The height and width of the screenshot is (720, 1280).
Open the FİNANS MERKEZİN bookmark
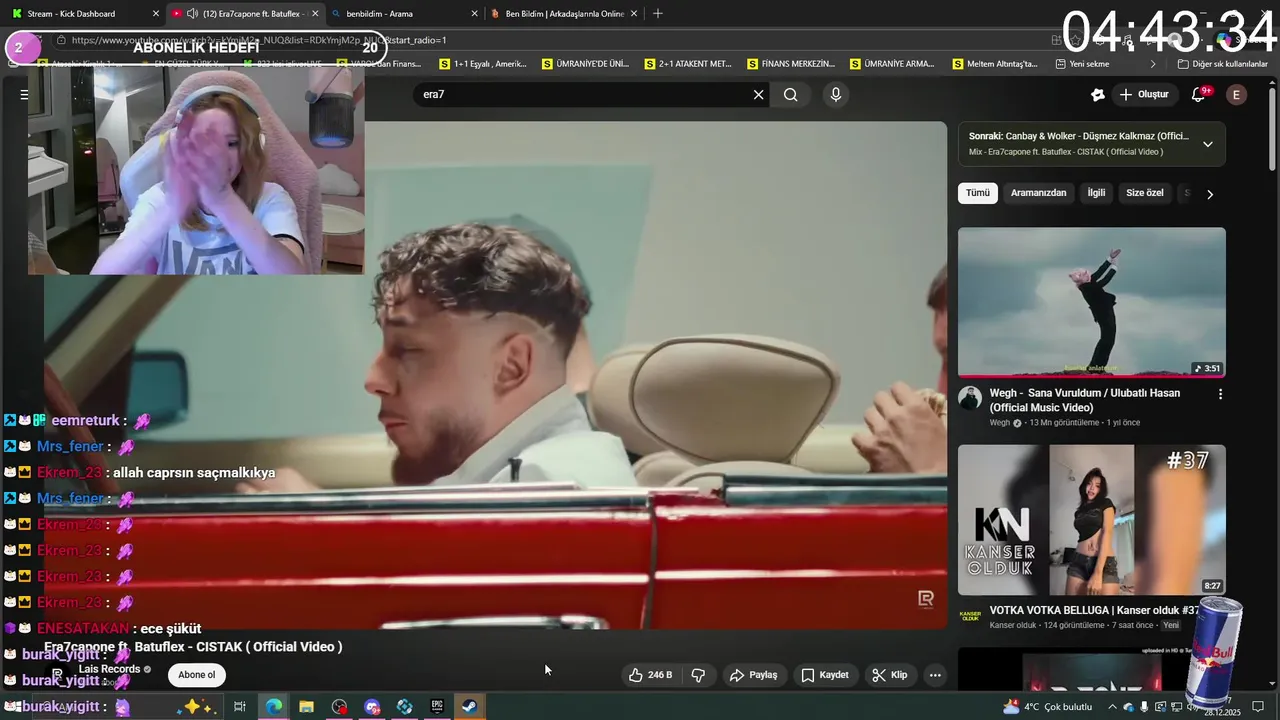point(790,64)
